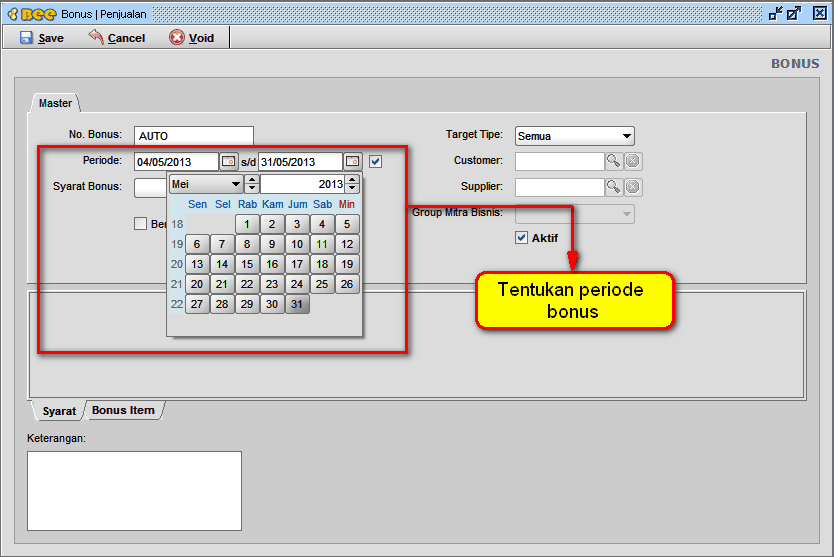Click the end date field 31/05/2013

[x=300, y=162]
